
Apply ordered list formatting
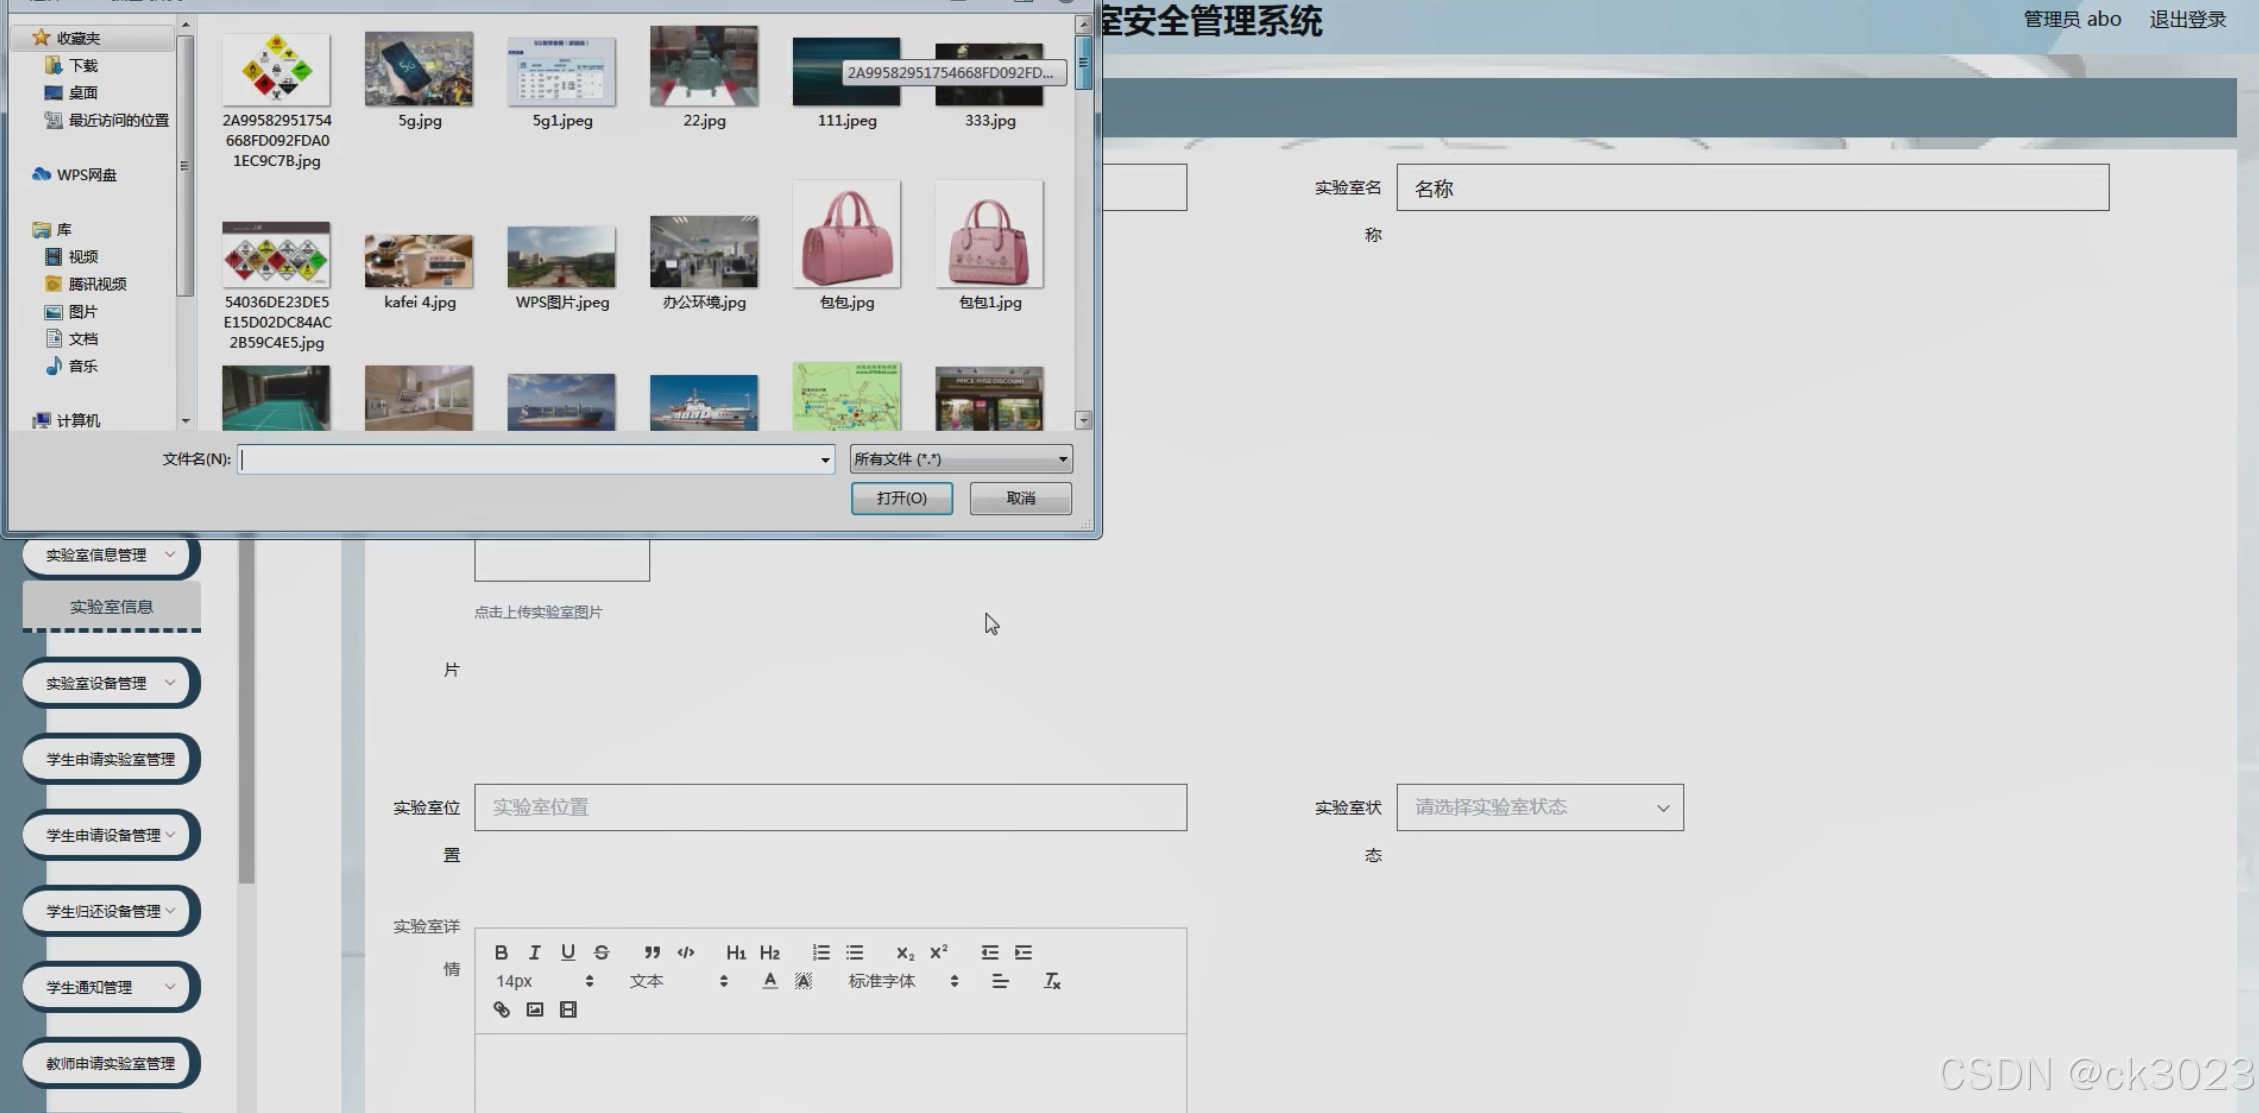[x=821, y=952]
